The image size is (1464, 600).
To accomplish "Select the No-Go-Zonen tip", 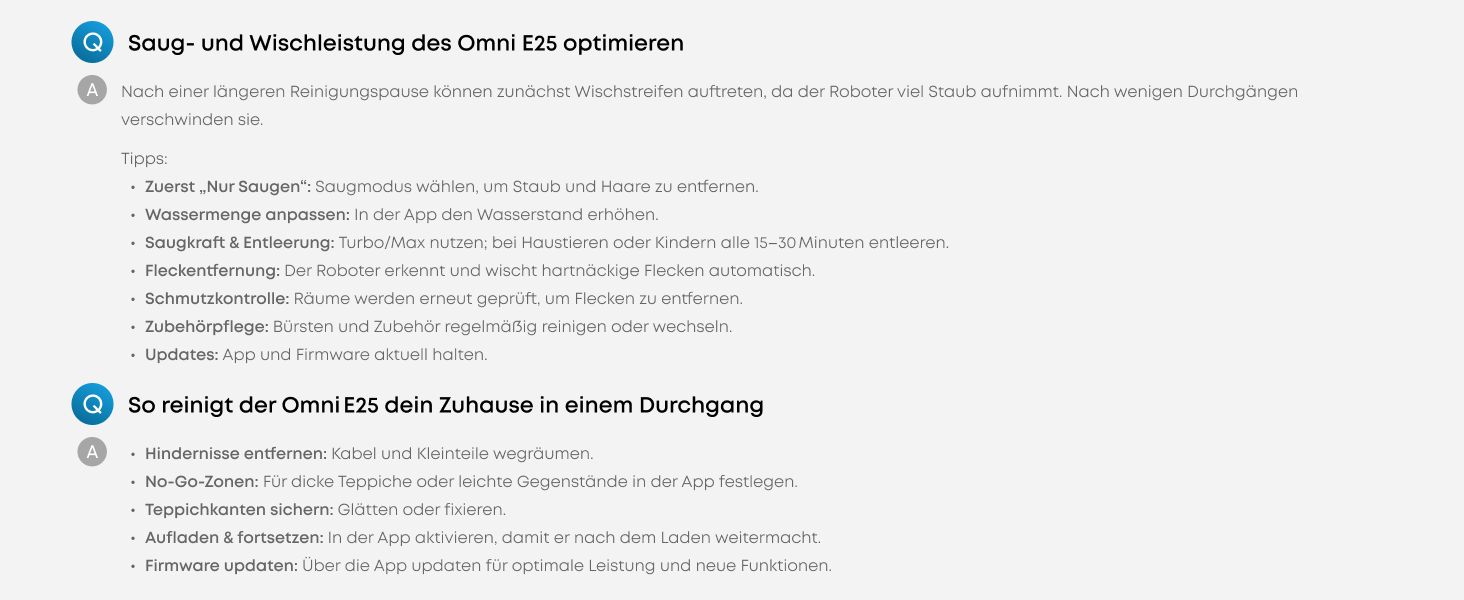I will pyautogui.click(x=201, y=482).
